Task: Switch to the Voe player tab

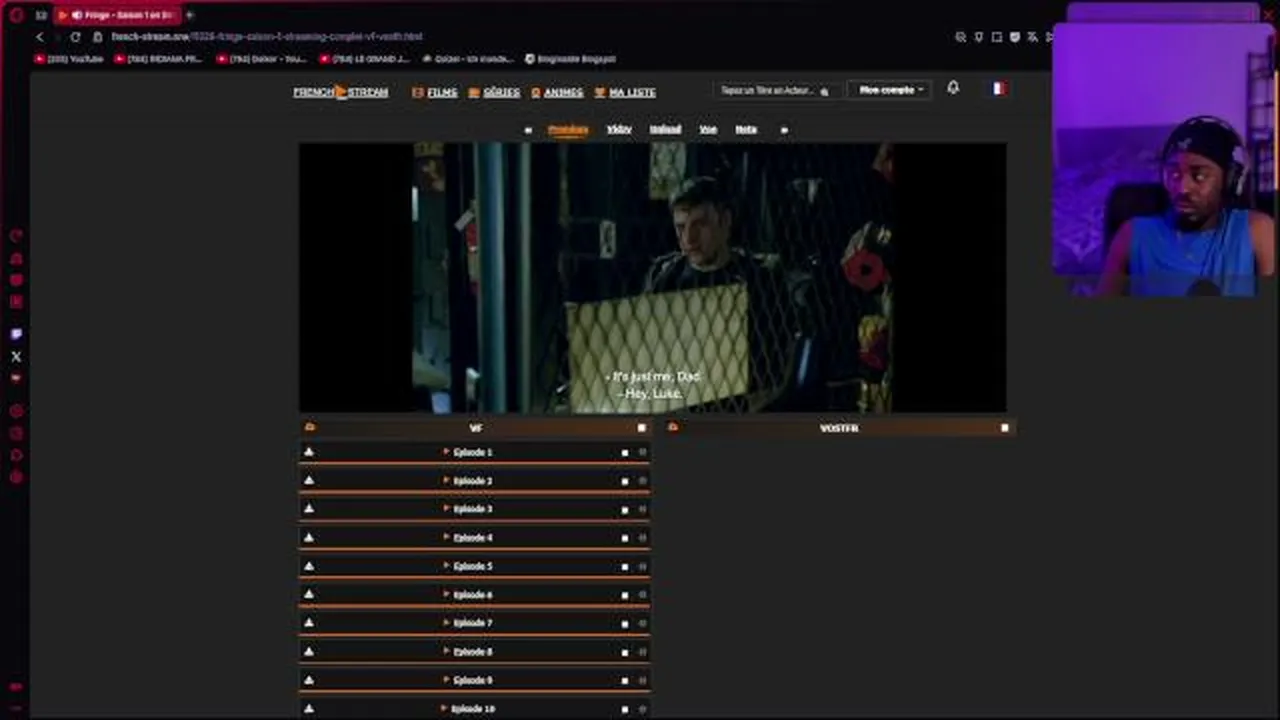Action: tap(708, 129)
